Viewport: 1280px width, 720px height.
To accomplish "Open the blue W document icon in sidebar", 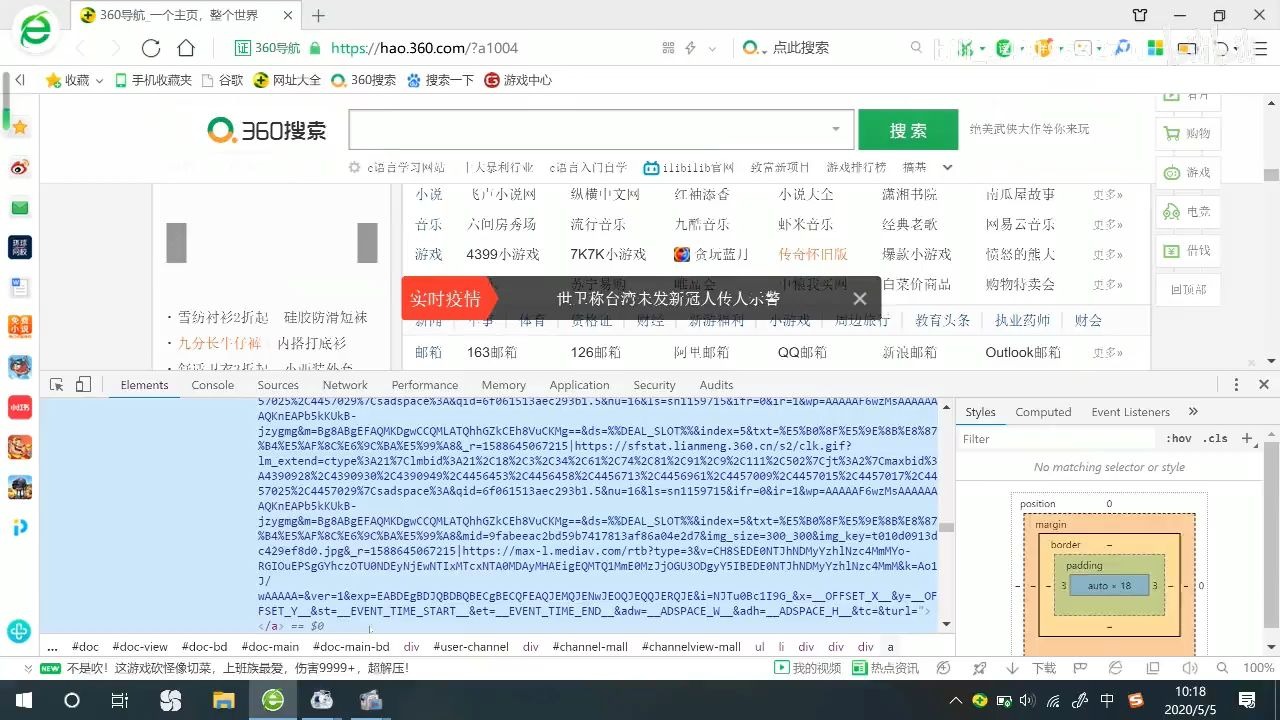I will click(20, 287).
